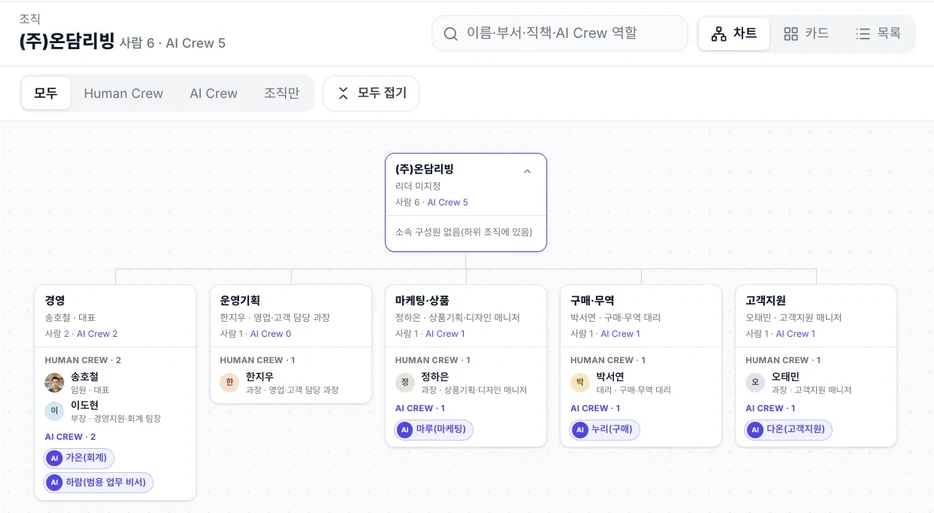Click the (주)온담리빙 page header title
This screenshot has width=934, height=513.
click(67, 41)
